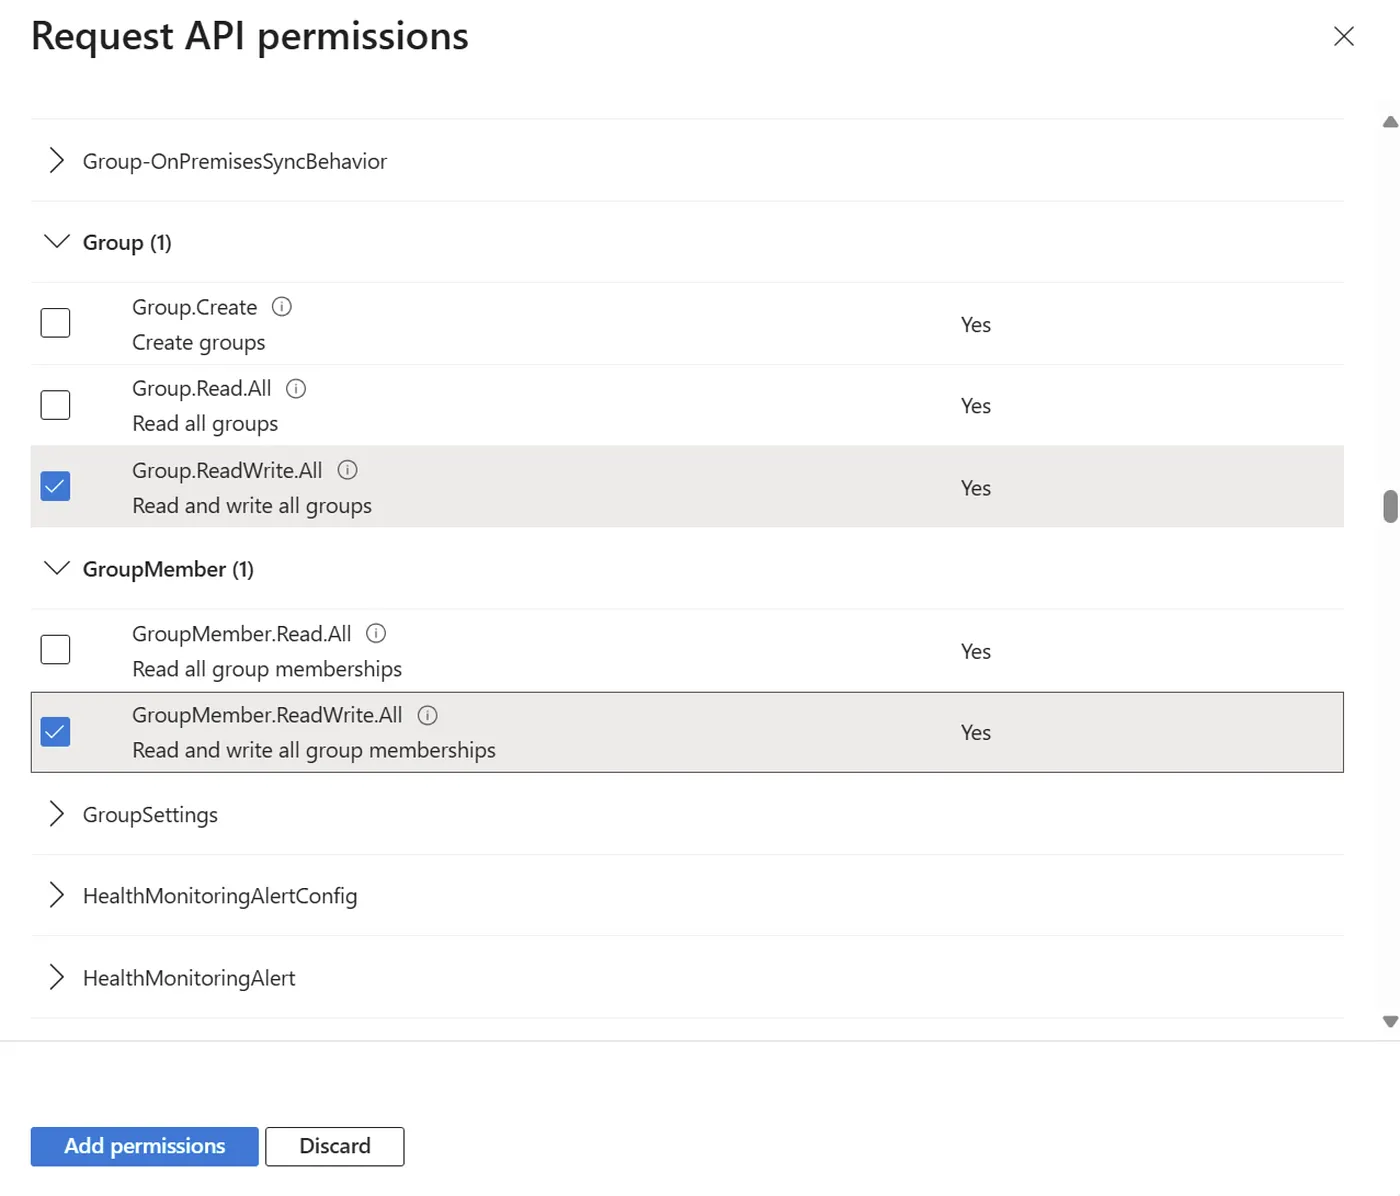This screenshot has width=1400, height=1196.
Task: Expand Group-OnPremisesSyncBehavior section
Action: pos(57,161)
